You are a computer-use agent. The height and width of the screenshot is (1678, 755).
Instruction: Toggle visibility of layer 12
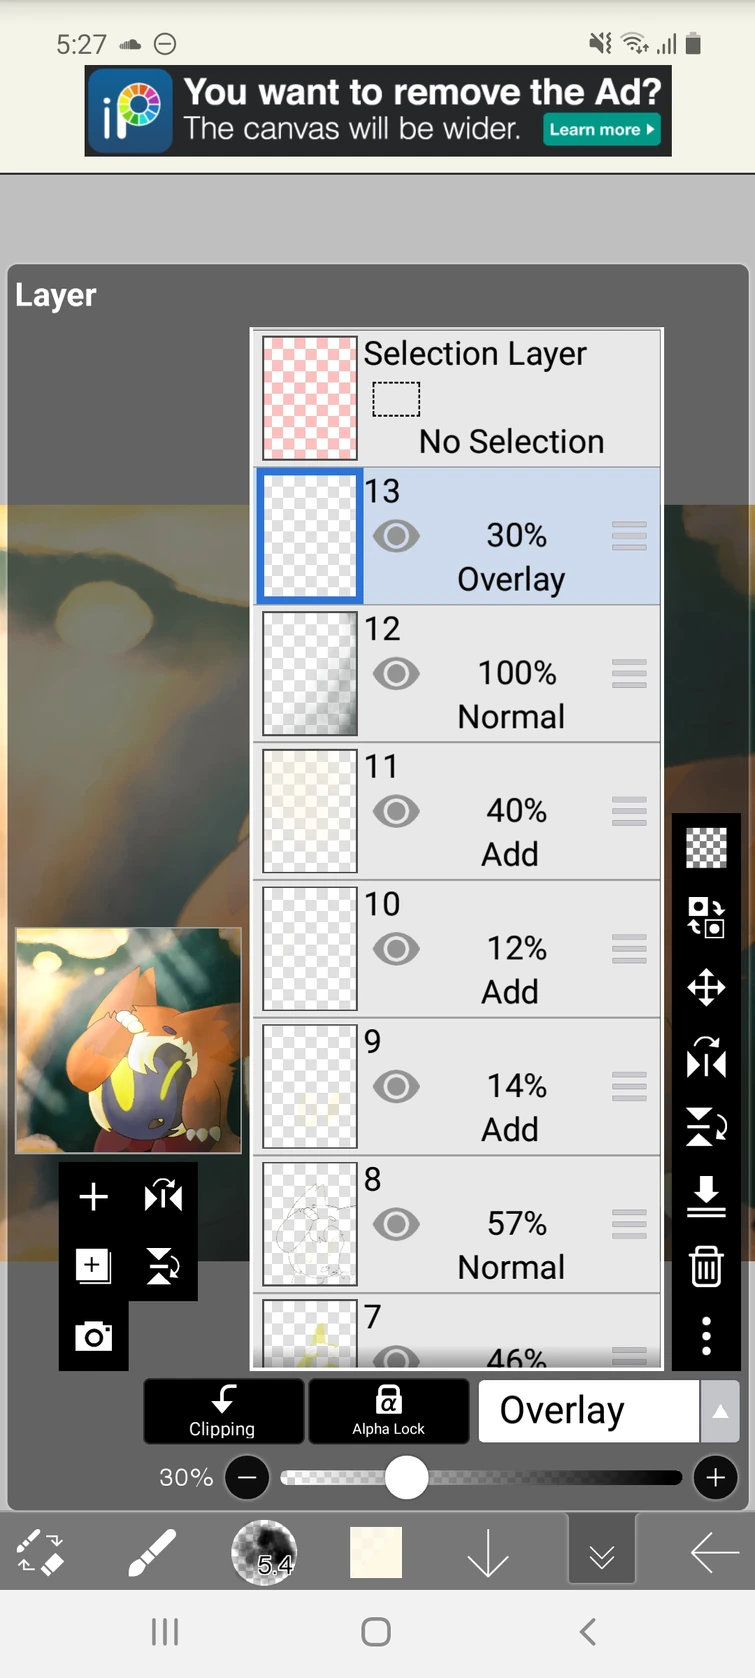pyautogui.click(x=396, y=674)
